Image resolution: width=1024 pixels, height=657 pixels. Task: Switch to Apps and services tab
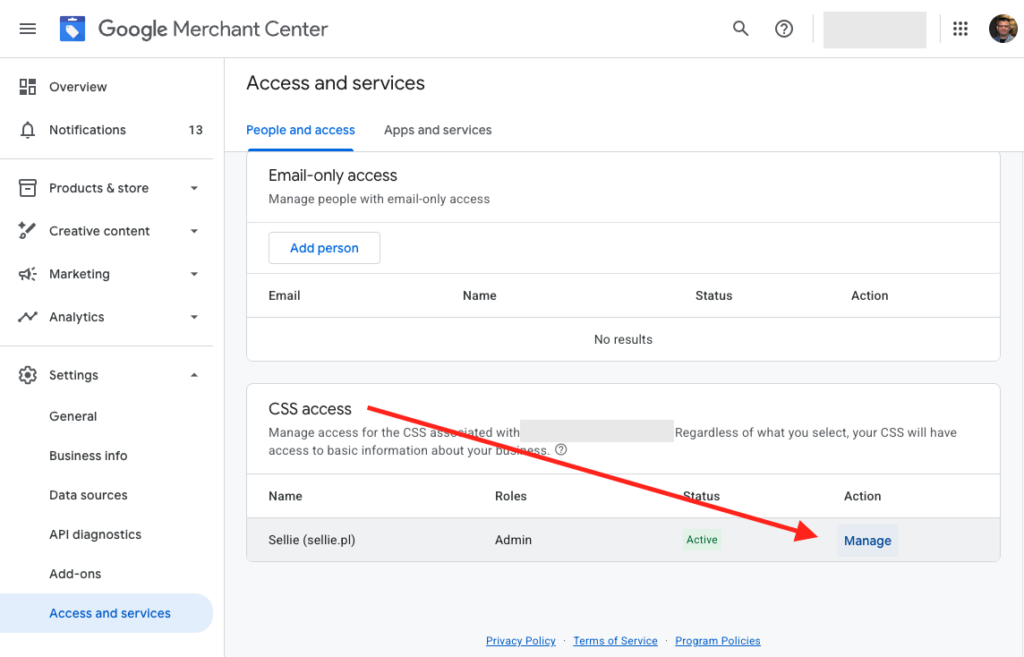click(438, 130)
